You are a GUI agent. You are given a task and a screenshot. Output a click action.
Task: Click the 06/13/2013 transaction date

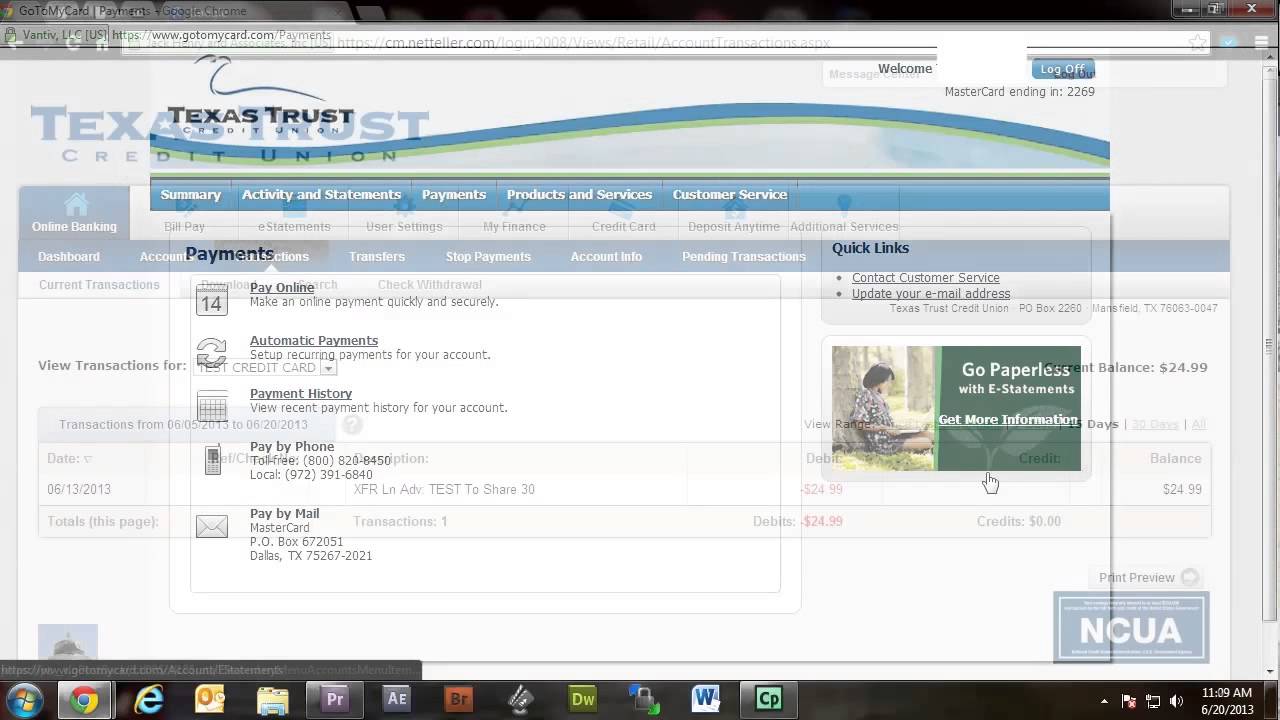pos(79,490)
